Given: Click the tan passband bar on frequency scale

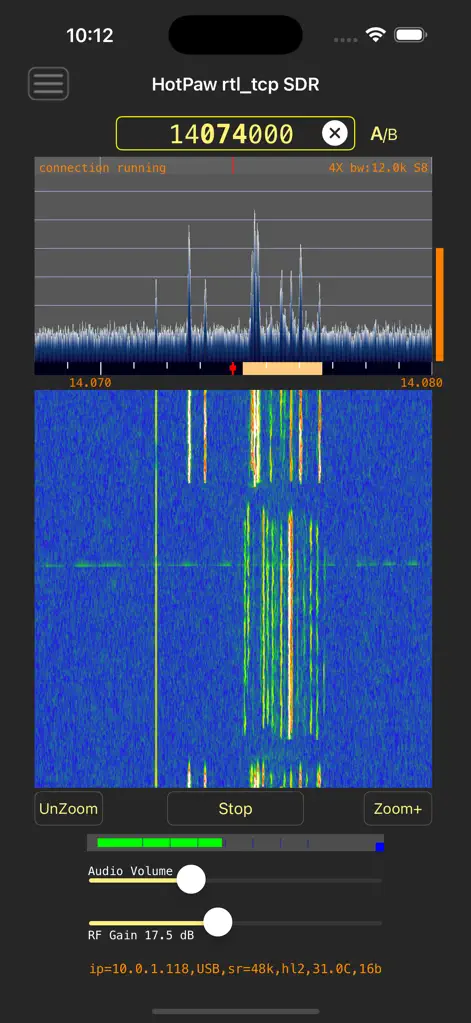Looking at the screenshot, I should [x=282, y=369].
